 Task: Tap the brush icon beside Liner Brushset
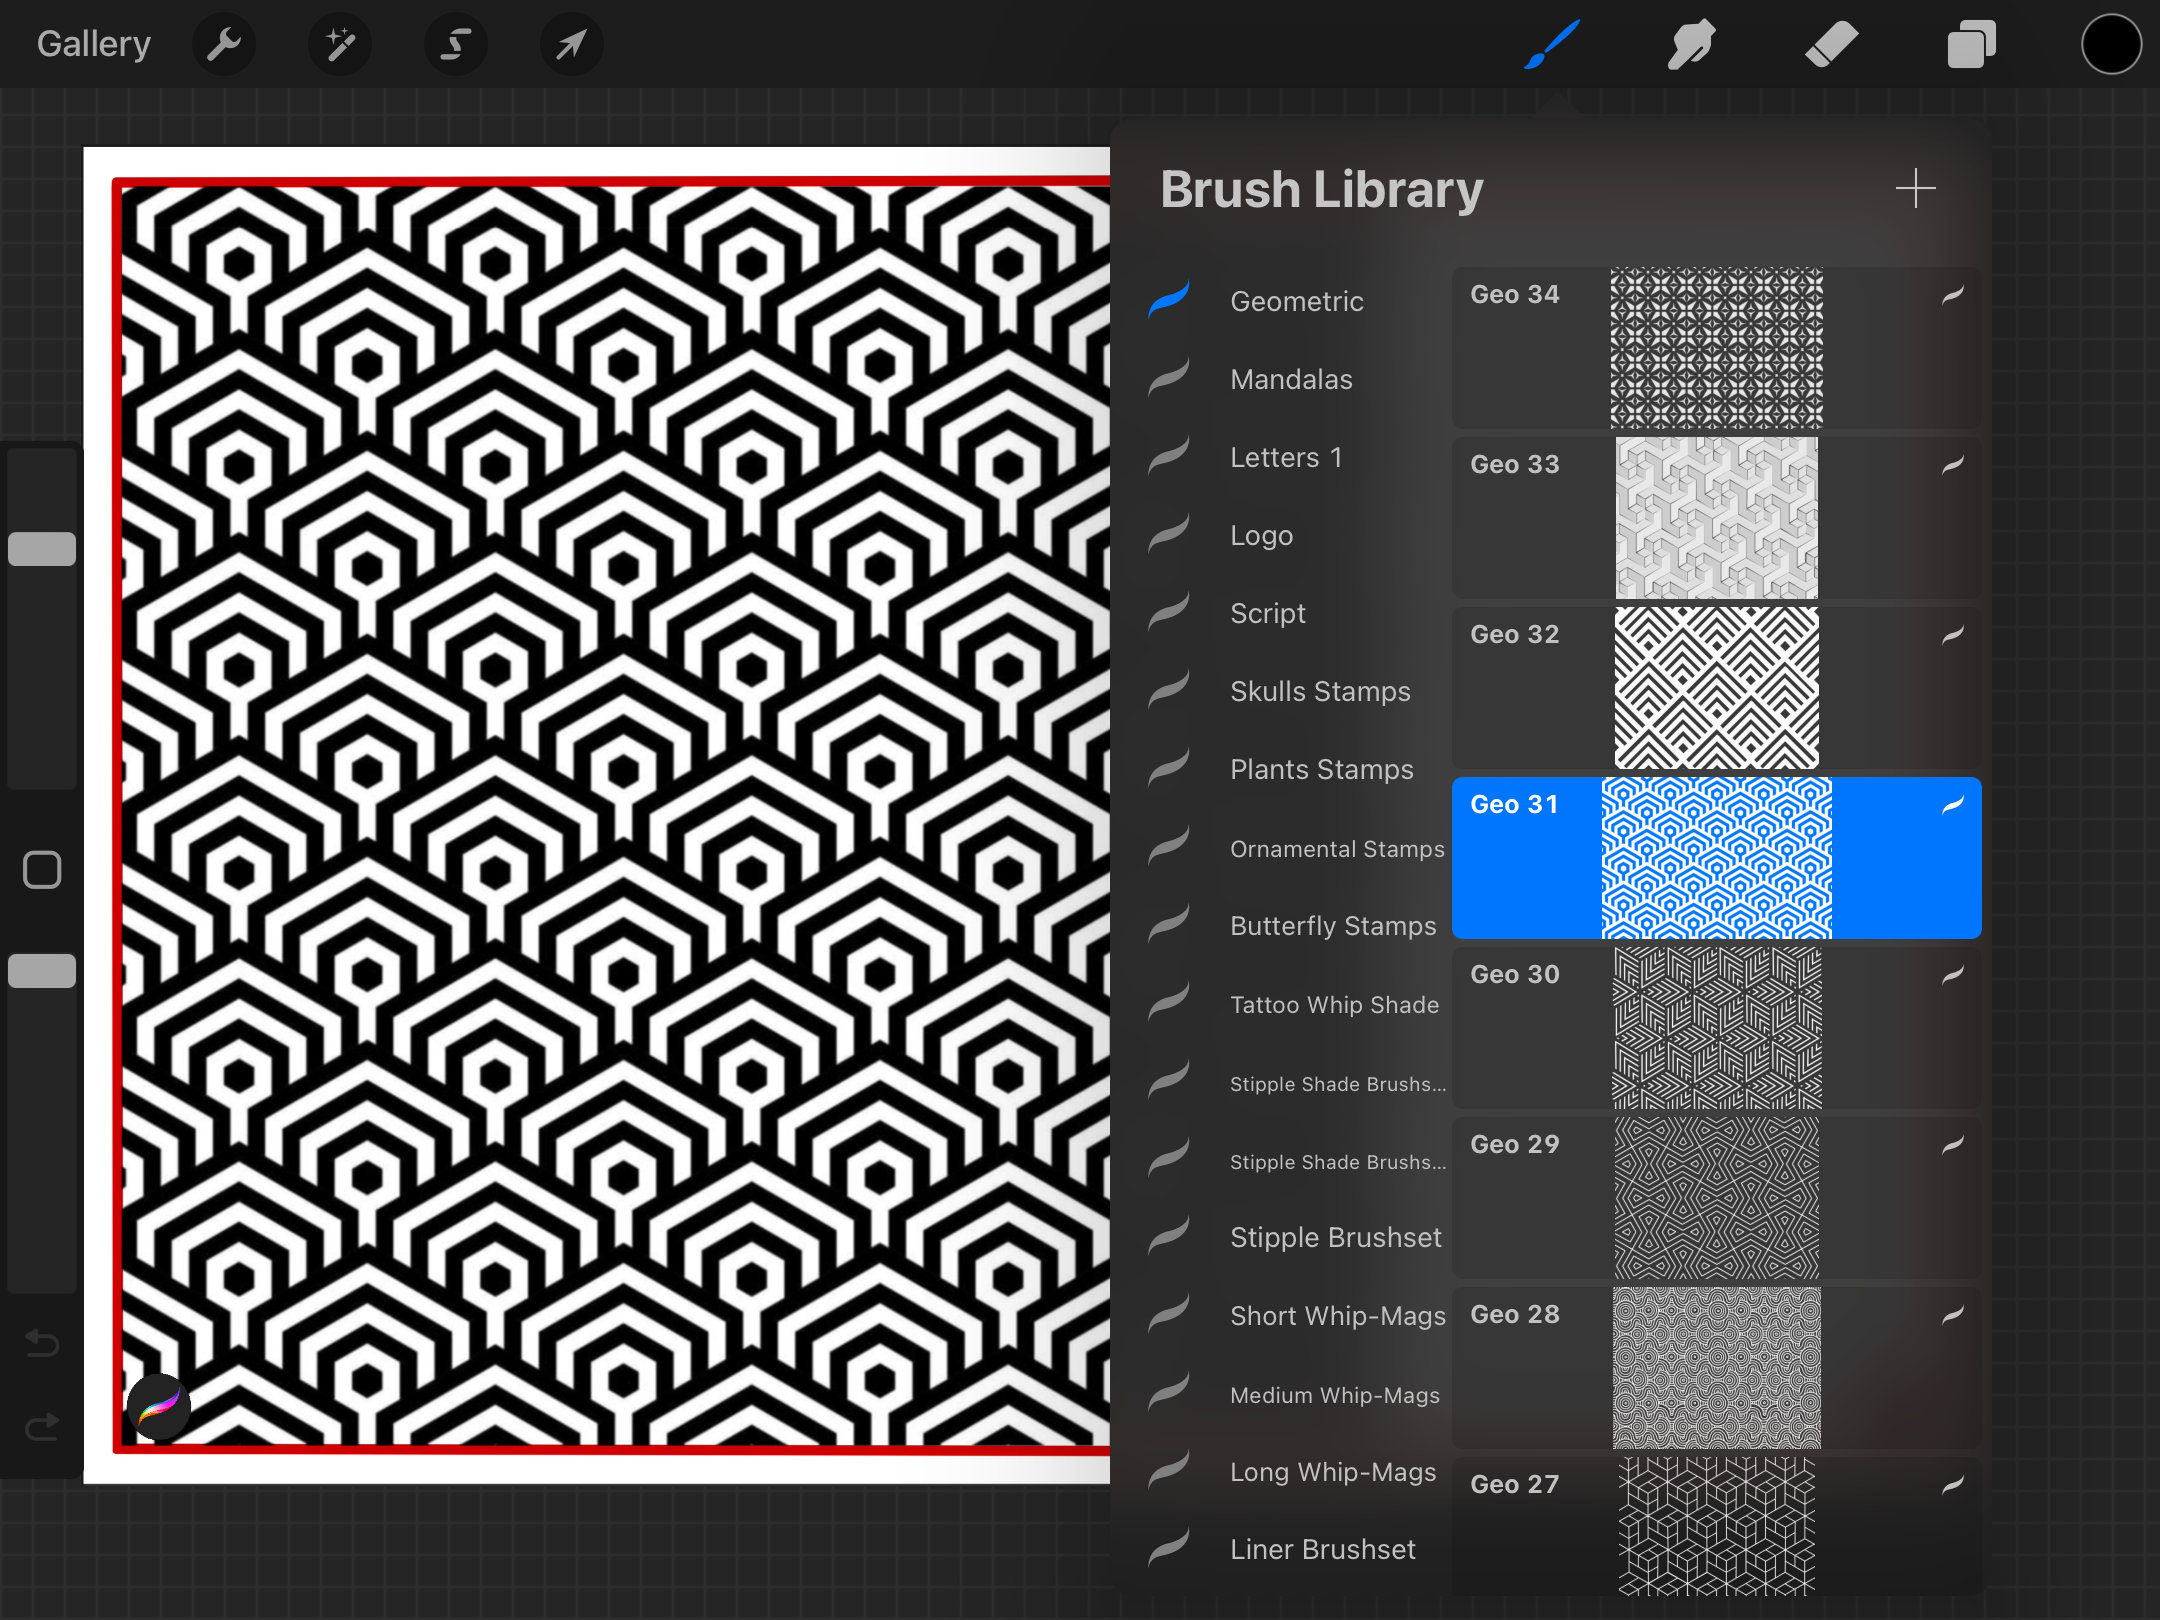(1169, 1547)
